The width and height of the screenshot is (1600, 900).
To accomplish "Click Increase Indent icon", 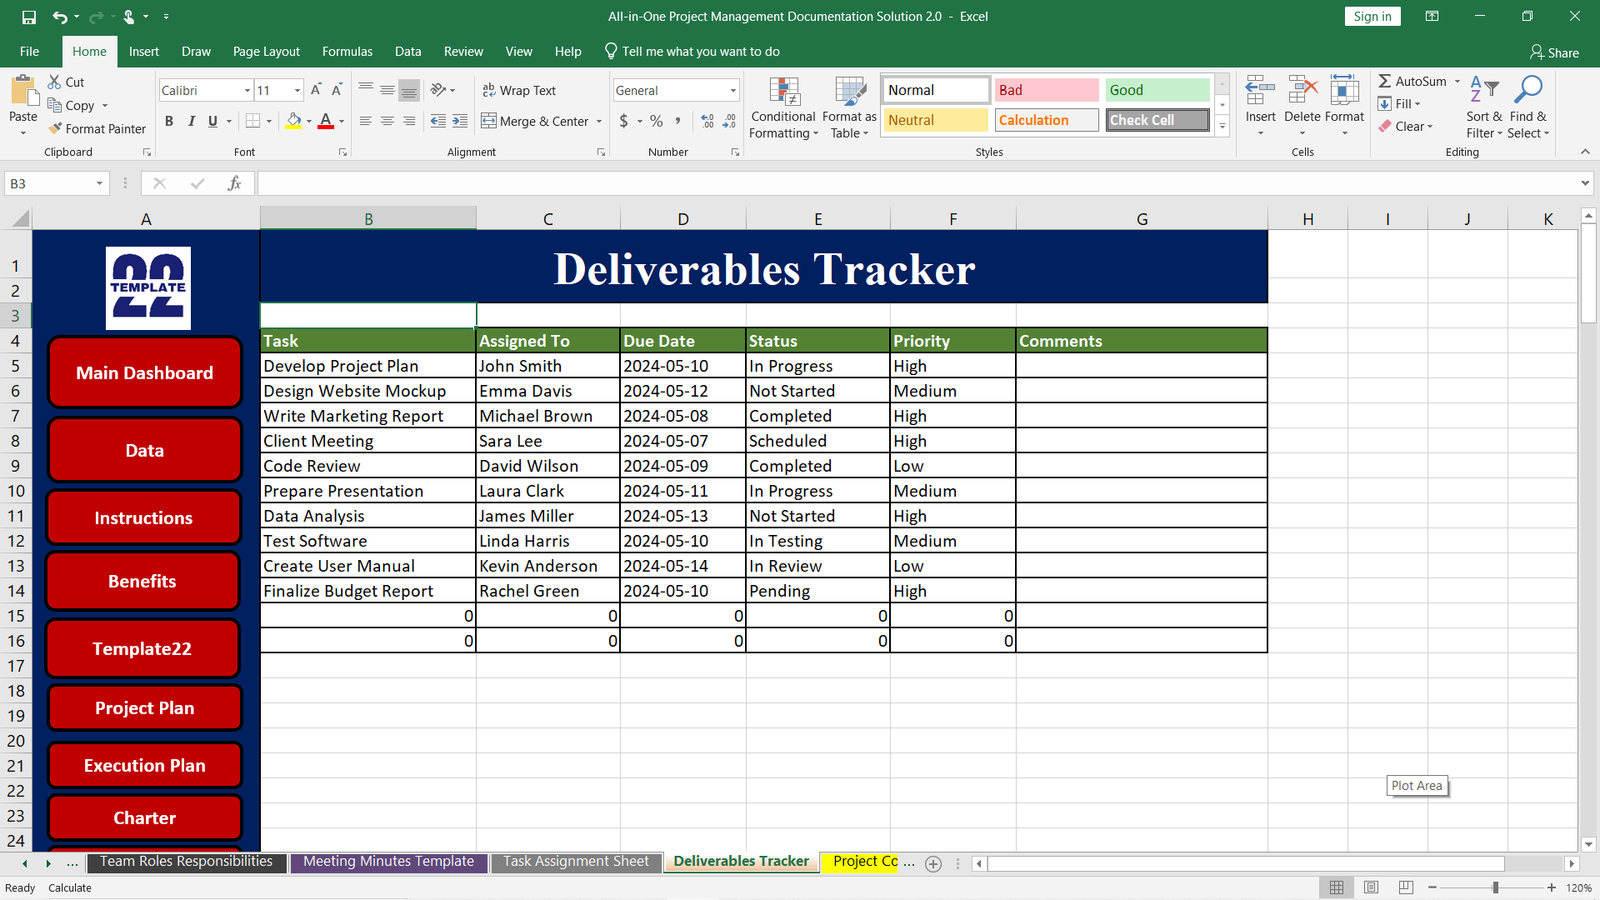I will pyautogui.click(x=460, y=121).
